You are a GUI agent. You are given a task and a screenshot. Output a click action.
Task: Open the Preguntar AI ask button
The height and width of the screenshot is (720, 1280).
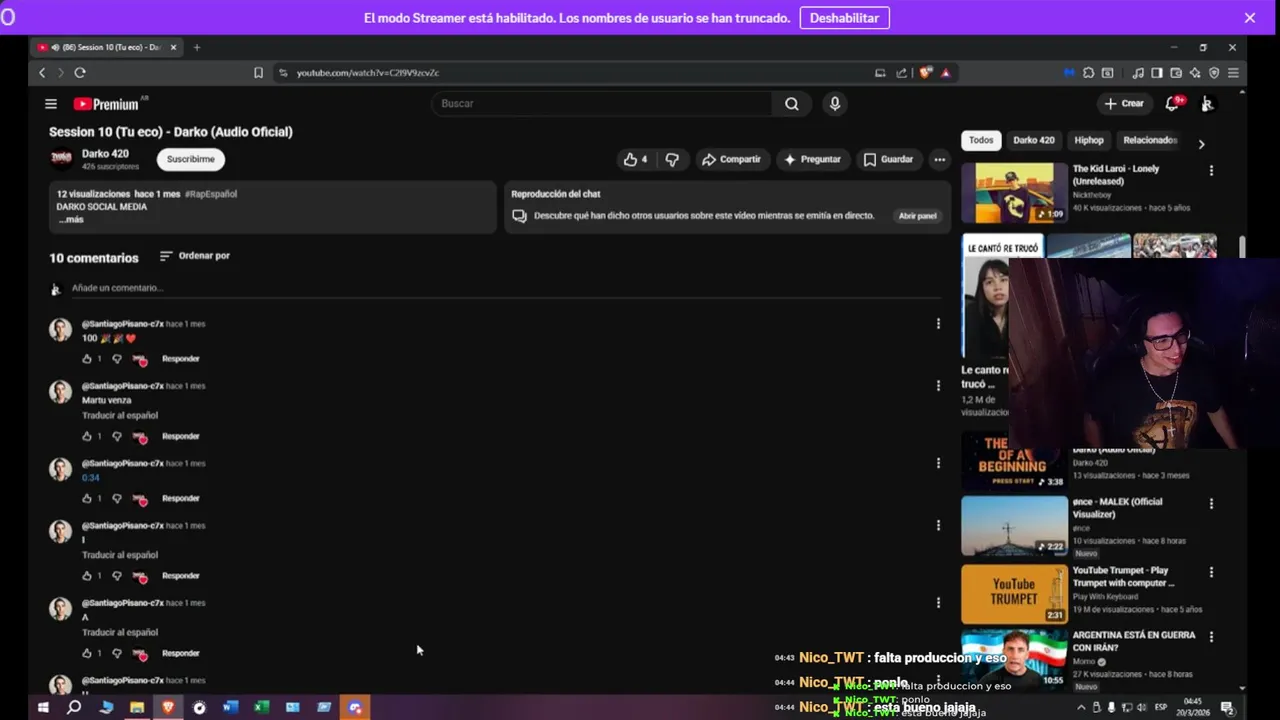pos(812,159)
